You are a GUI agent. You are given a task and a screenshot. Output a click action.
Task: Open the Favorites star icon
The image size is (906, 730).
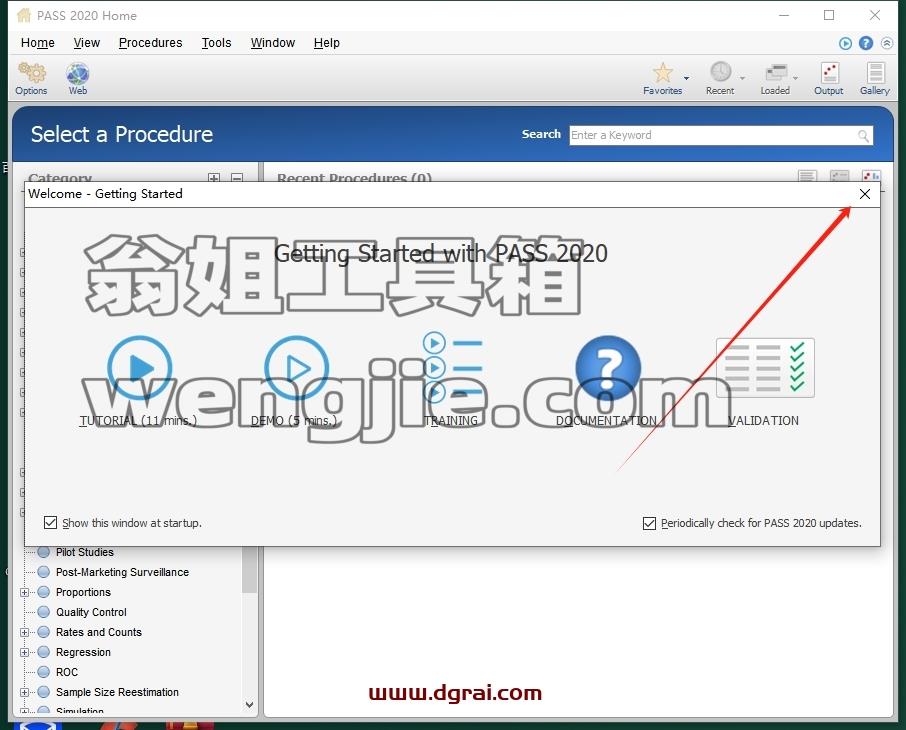click(663, 73)
